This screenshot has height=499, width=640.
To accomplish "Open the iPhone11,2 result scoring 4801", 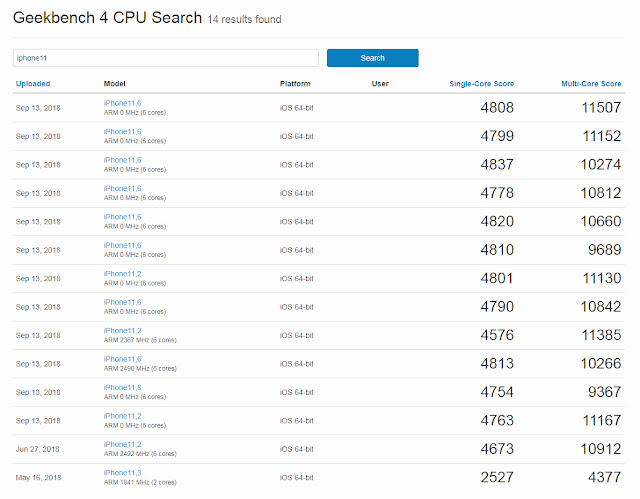I will coord(122,274).
